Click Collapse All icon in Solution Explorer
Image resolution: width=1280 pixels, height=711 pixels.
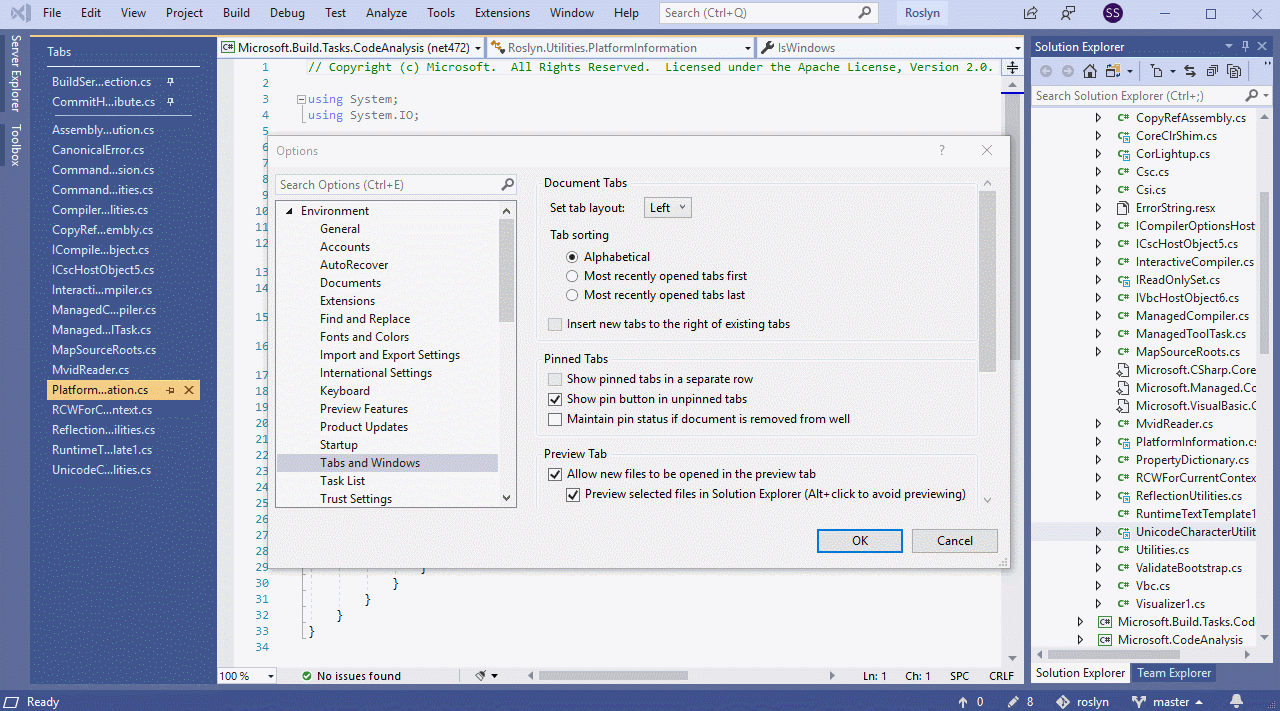1212,71
